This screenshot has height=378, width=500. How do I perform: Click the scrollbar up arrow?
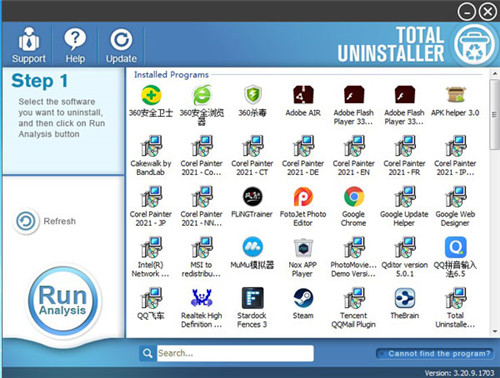tap(494, 74)
